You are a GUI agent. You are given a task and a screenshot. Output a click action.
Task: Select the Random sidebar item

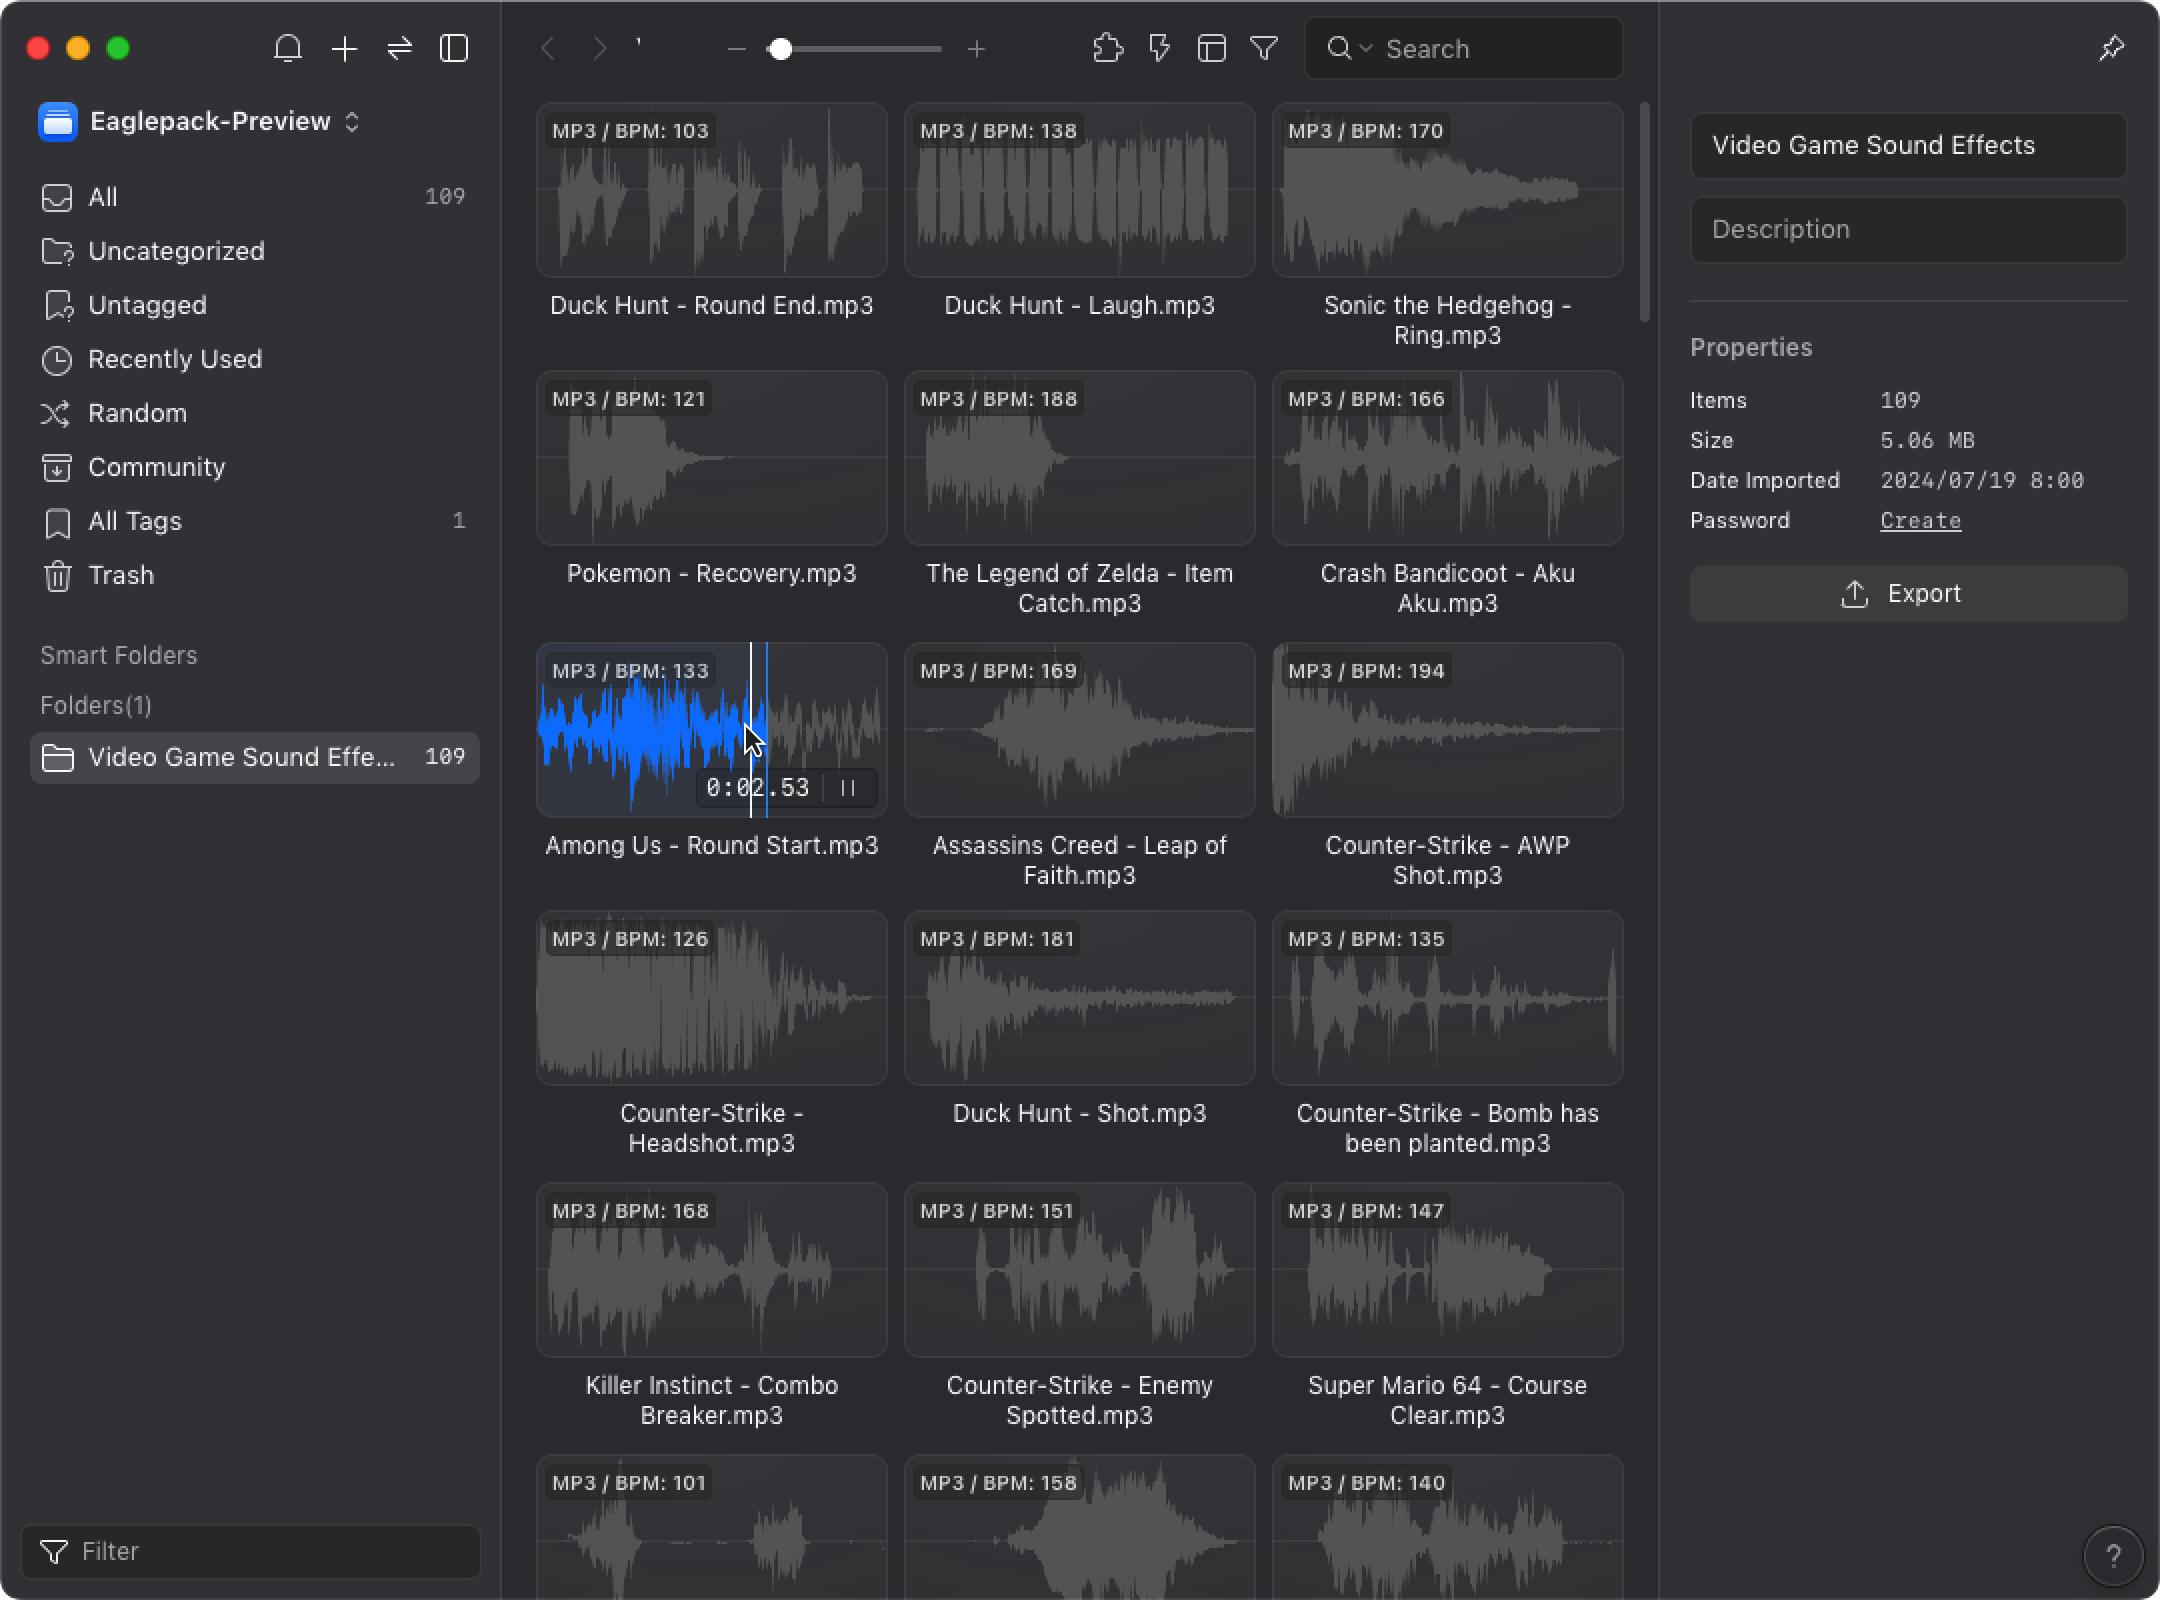tap(138, 412)
